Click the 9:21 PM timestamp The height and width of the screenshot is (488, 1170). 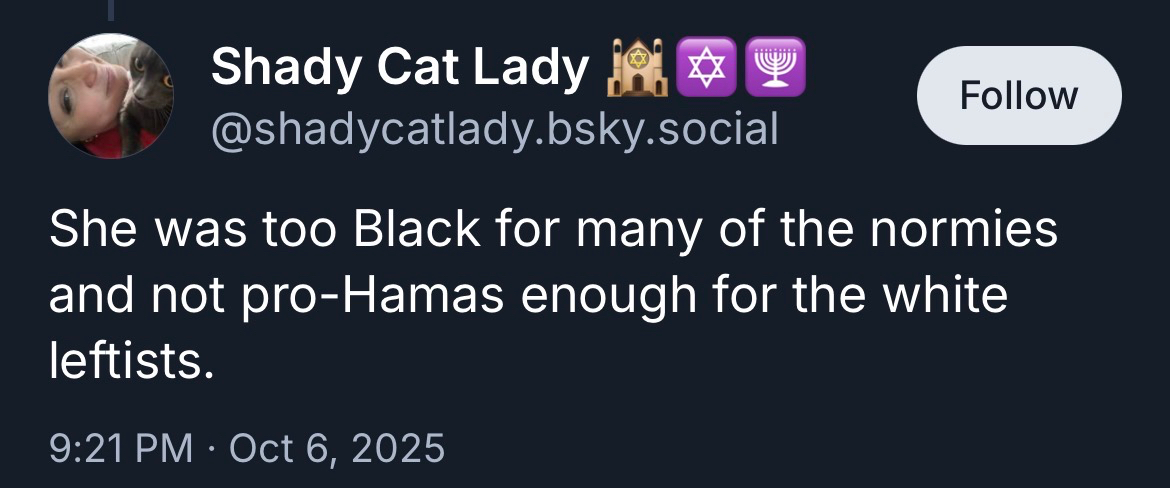click(121, 446)
